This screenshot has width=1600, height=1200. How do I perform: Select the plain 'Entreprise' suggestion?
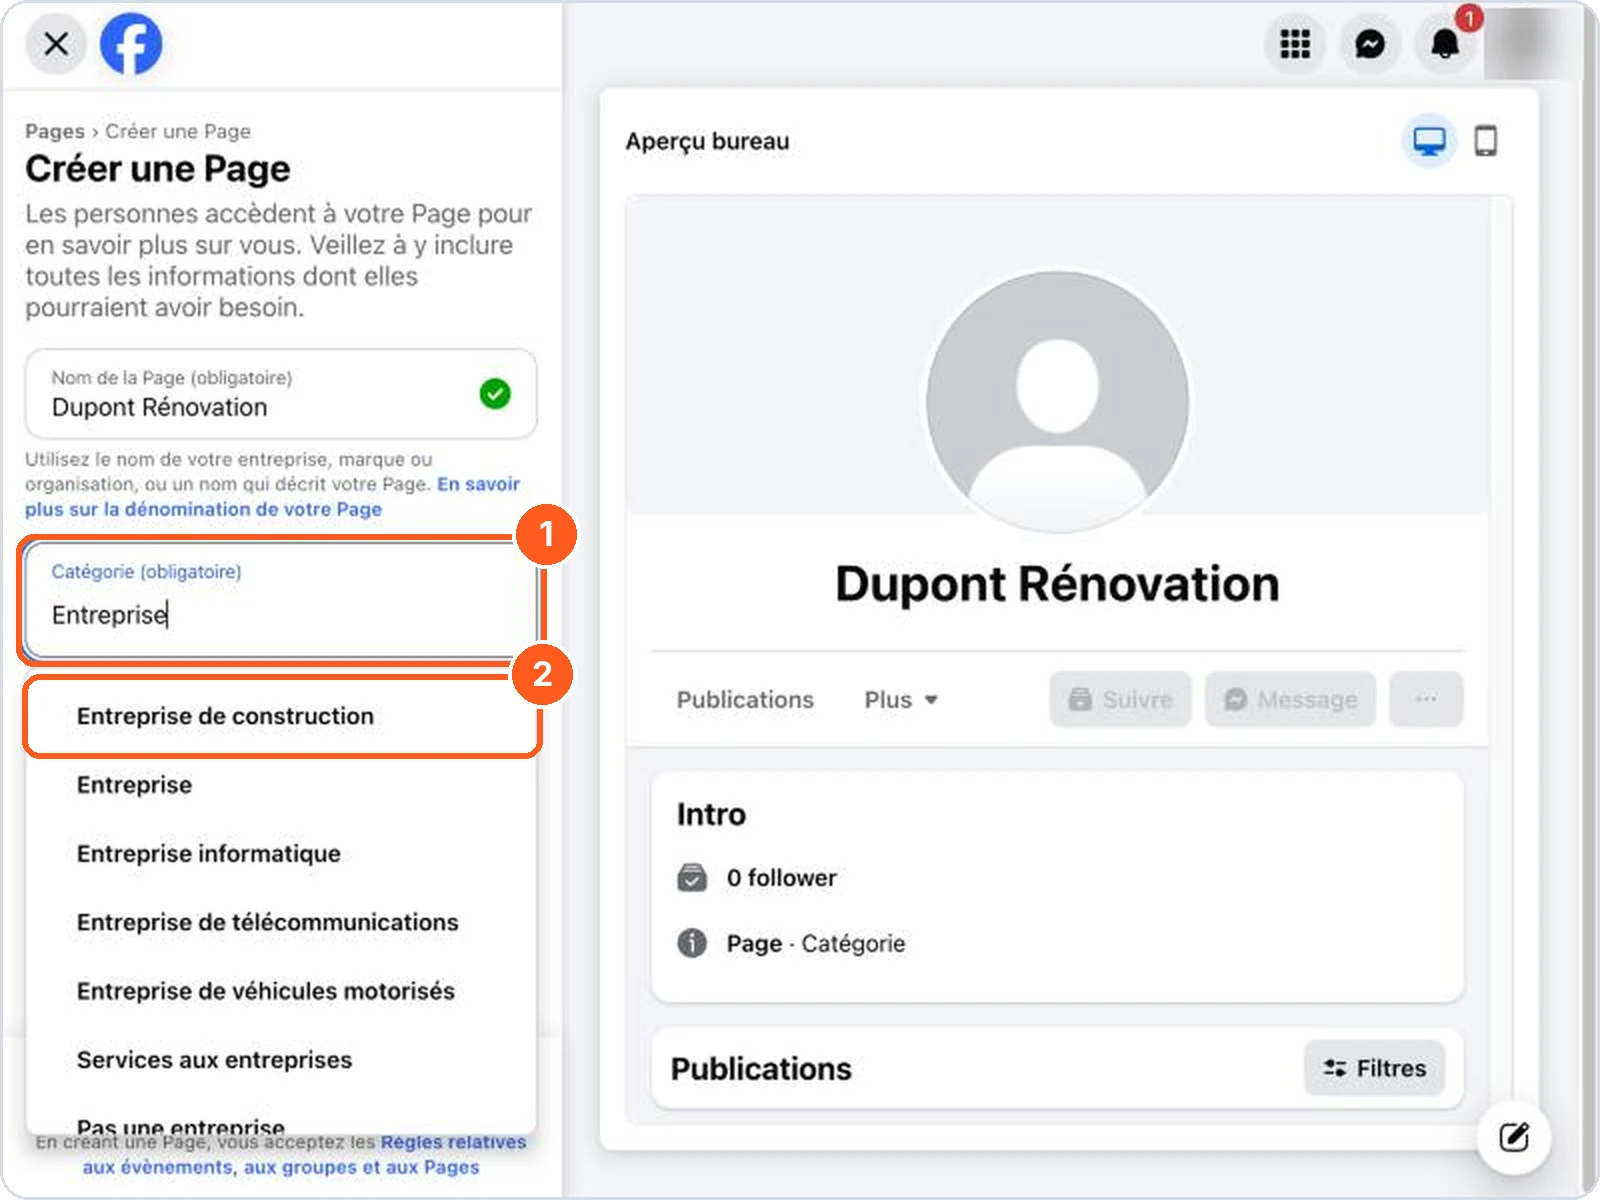[x=281, y=785]
